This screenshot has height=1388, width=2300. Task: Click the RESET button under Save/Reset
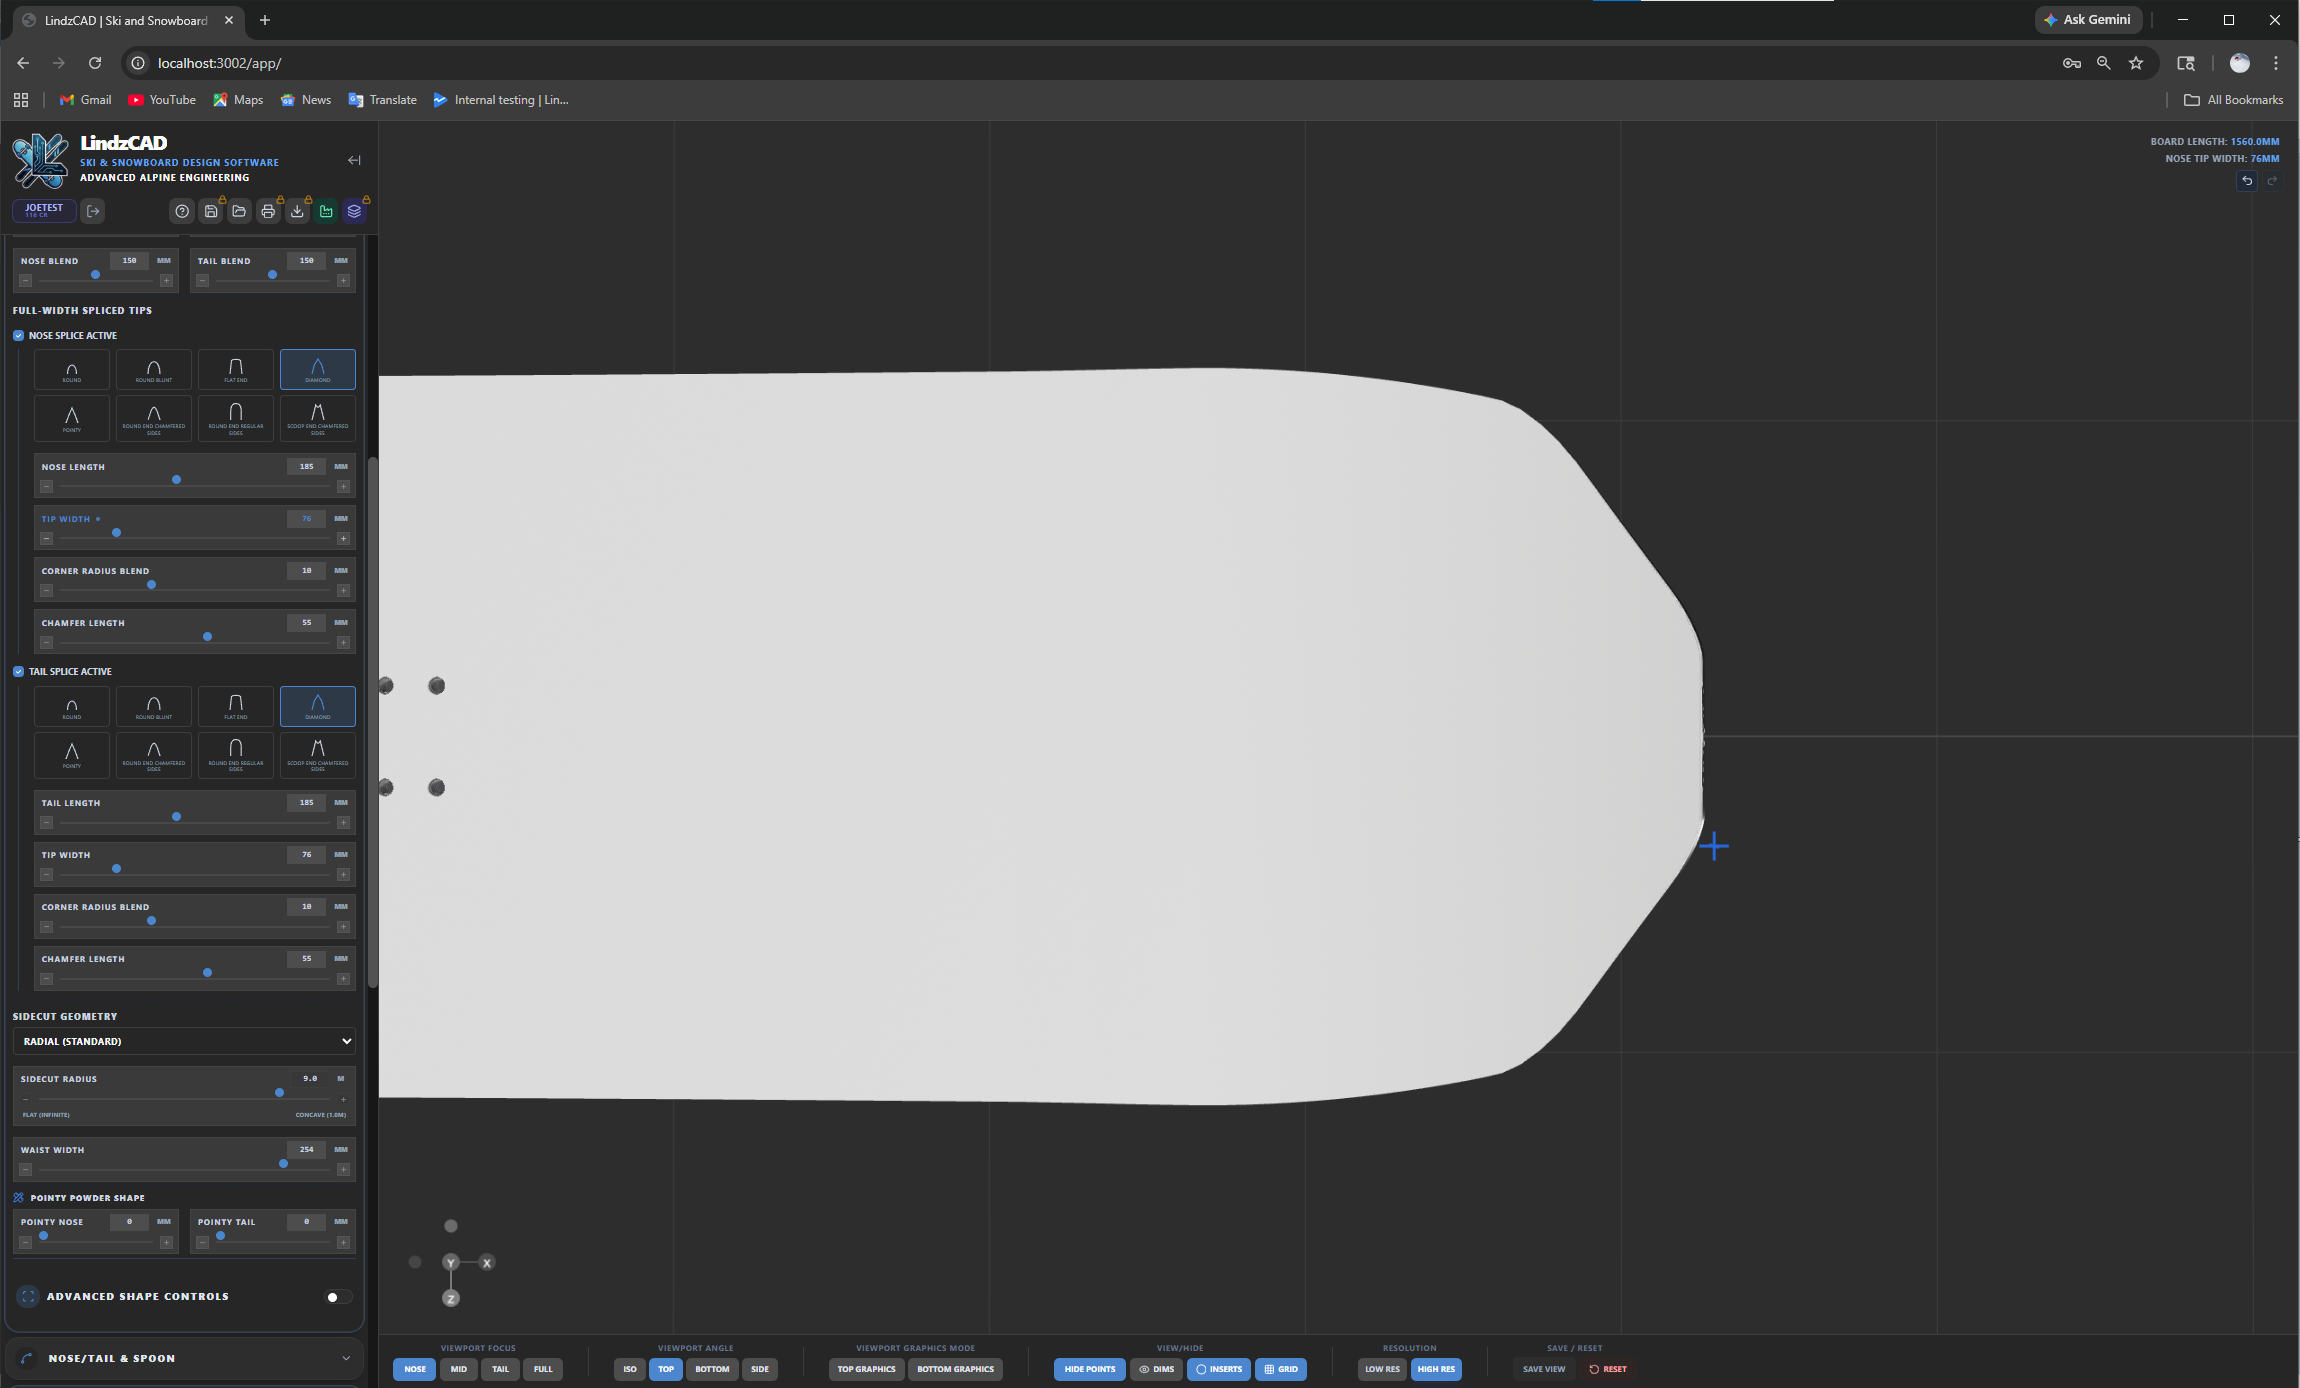pyautogui.click(x=1608, y=1369)
